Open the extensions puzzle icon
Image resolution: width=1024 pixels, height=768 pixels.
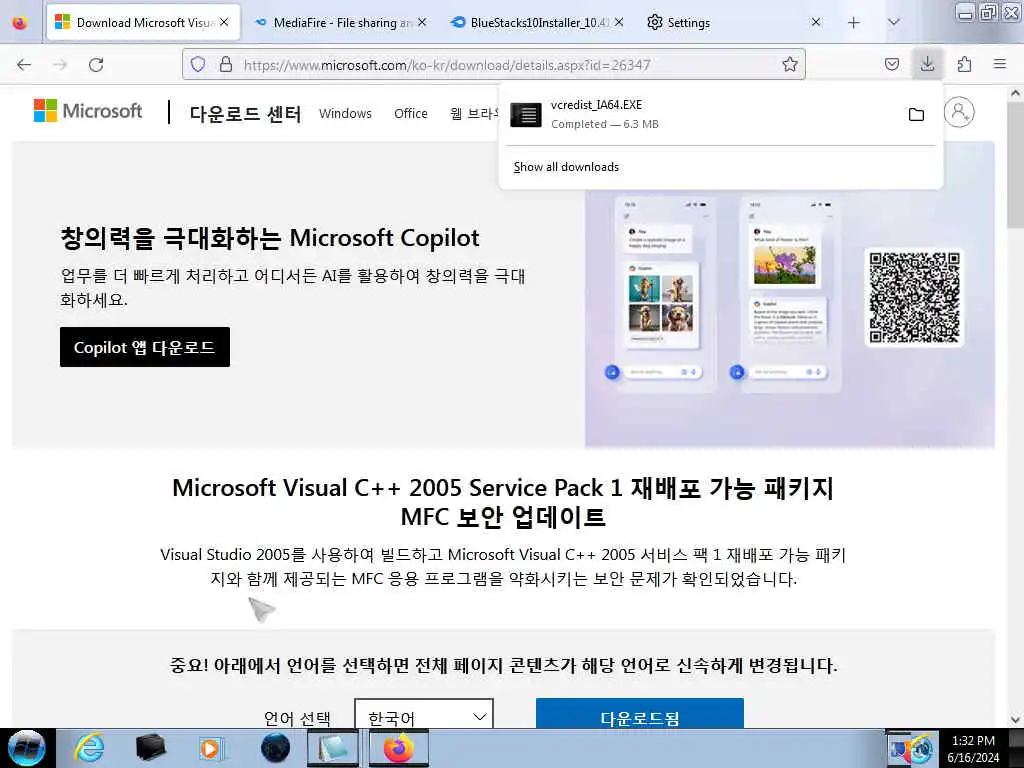[964, 64]
